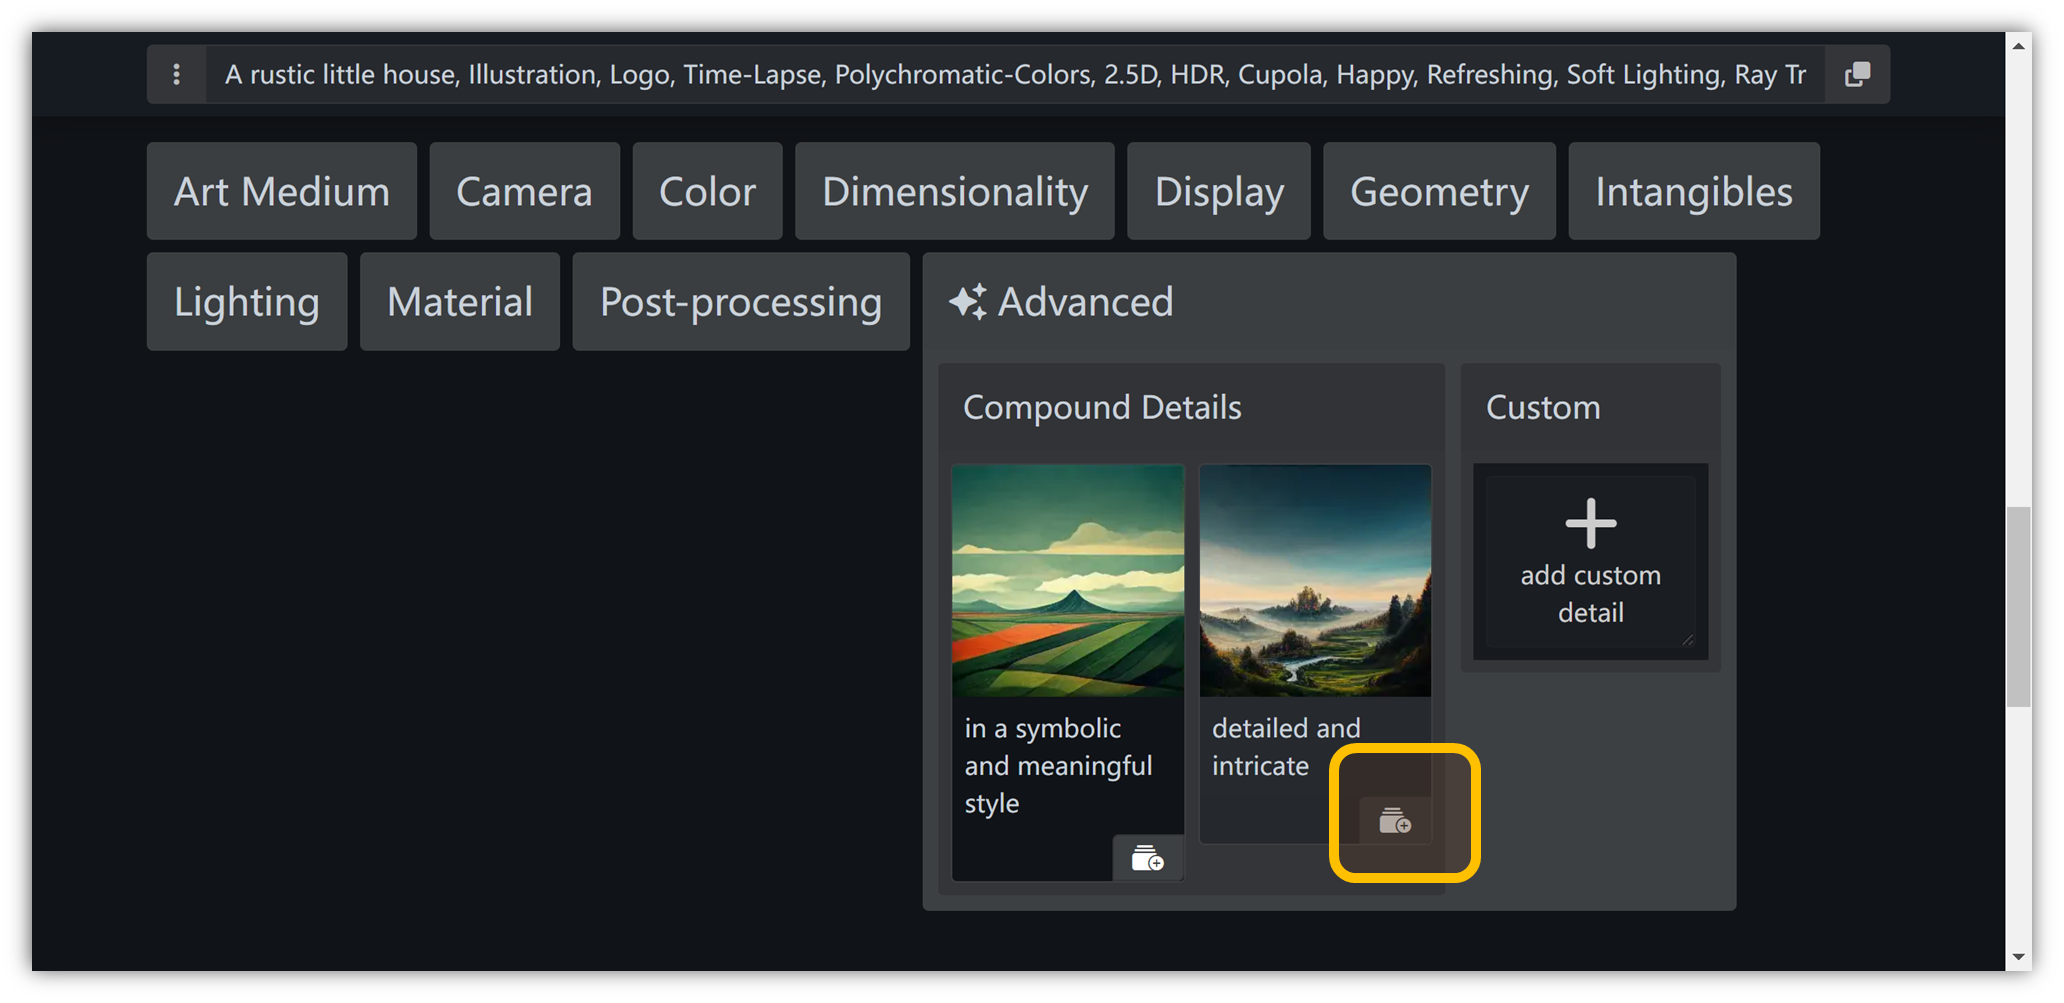Open the Intangibles category

1693,191
